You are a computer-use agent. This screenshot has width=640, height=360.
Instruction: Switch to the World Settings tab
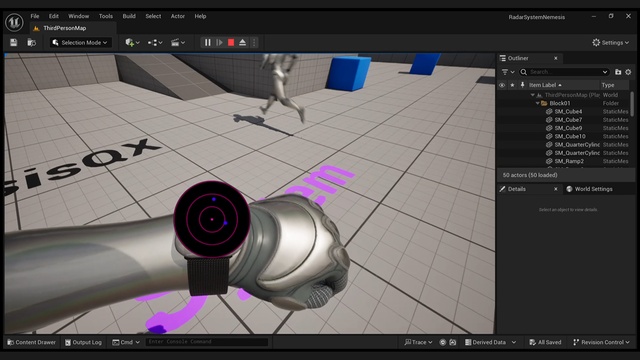[589, 189]
